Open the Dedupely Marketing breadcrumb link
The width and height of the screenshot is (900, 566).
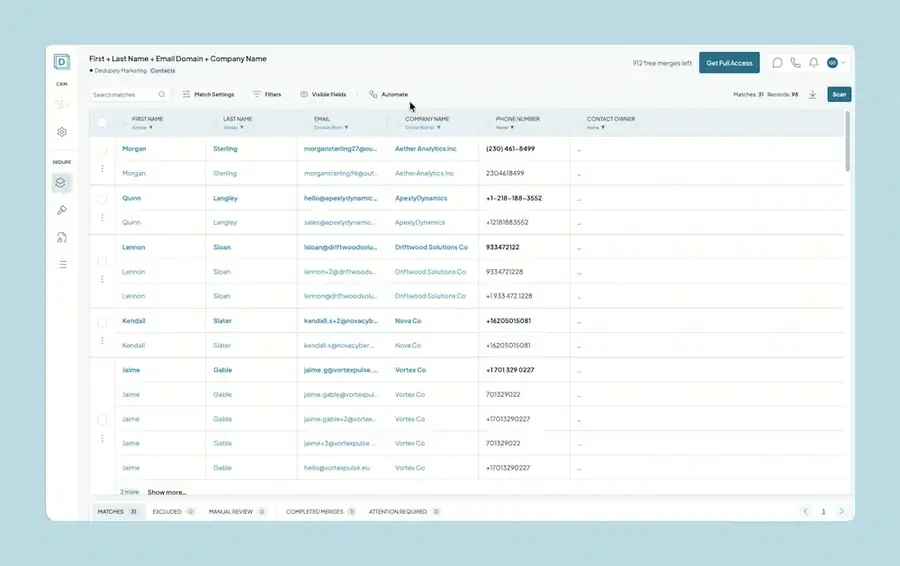tap(120, 71)
